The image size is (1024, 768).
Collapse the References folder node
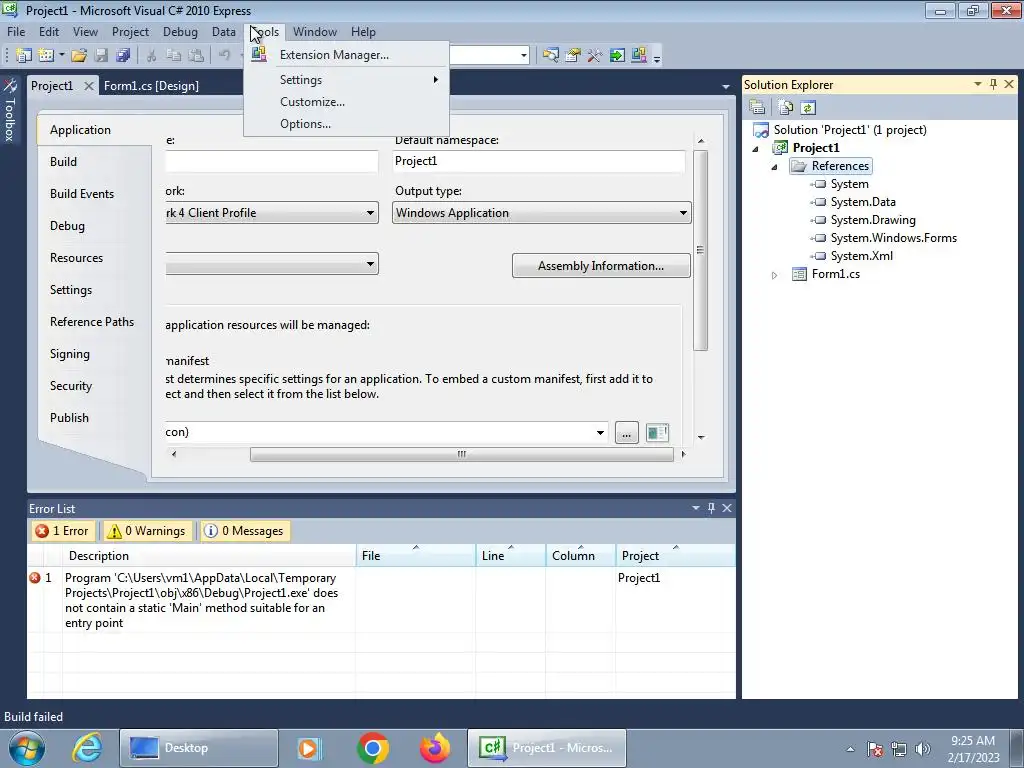(775, 167)
